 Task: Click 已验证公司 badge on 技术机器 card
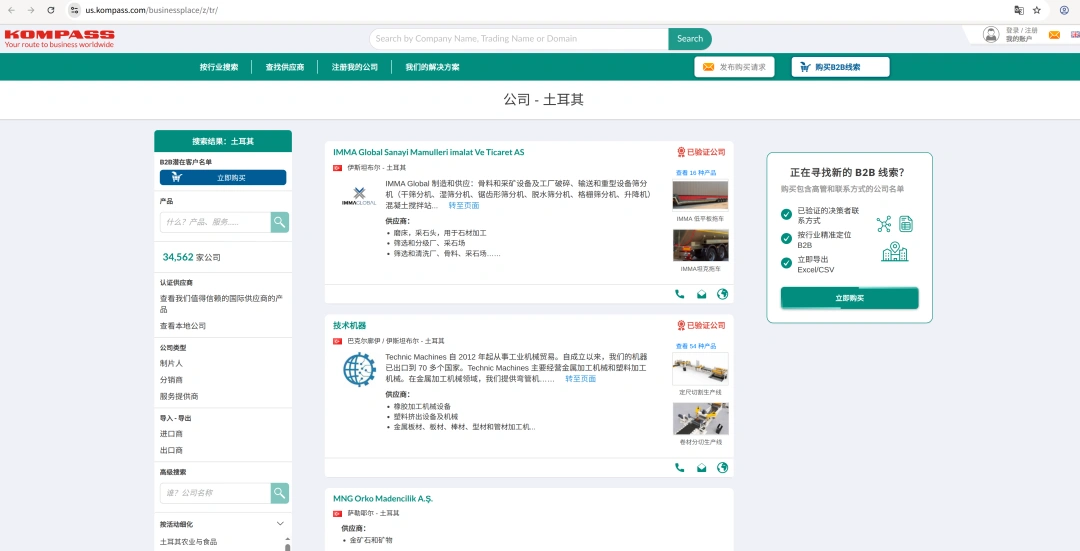(x=701, y=325)
